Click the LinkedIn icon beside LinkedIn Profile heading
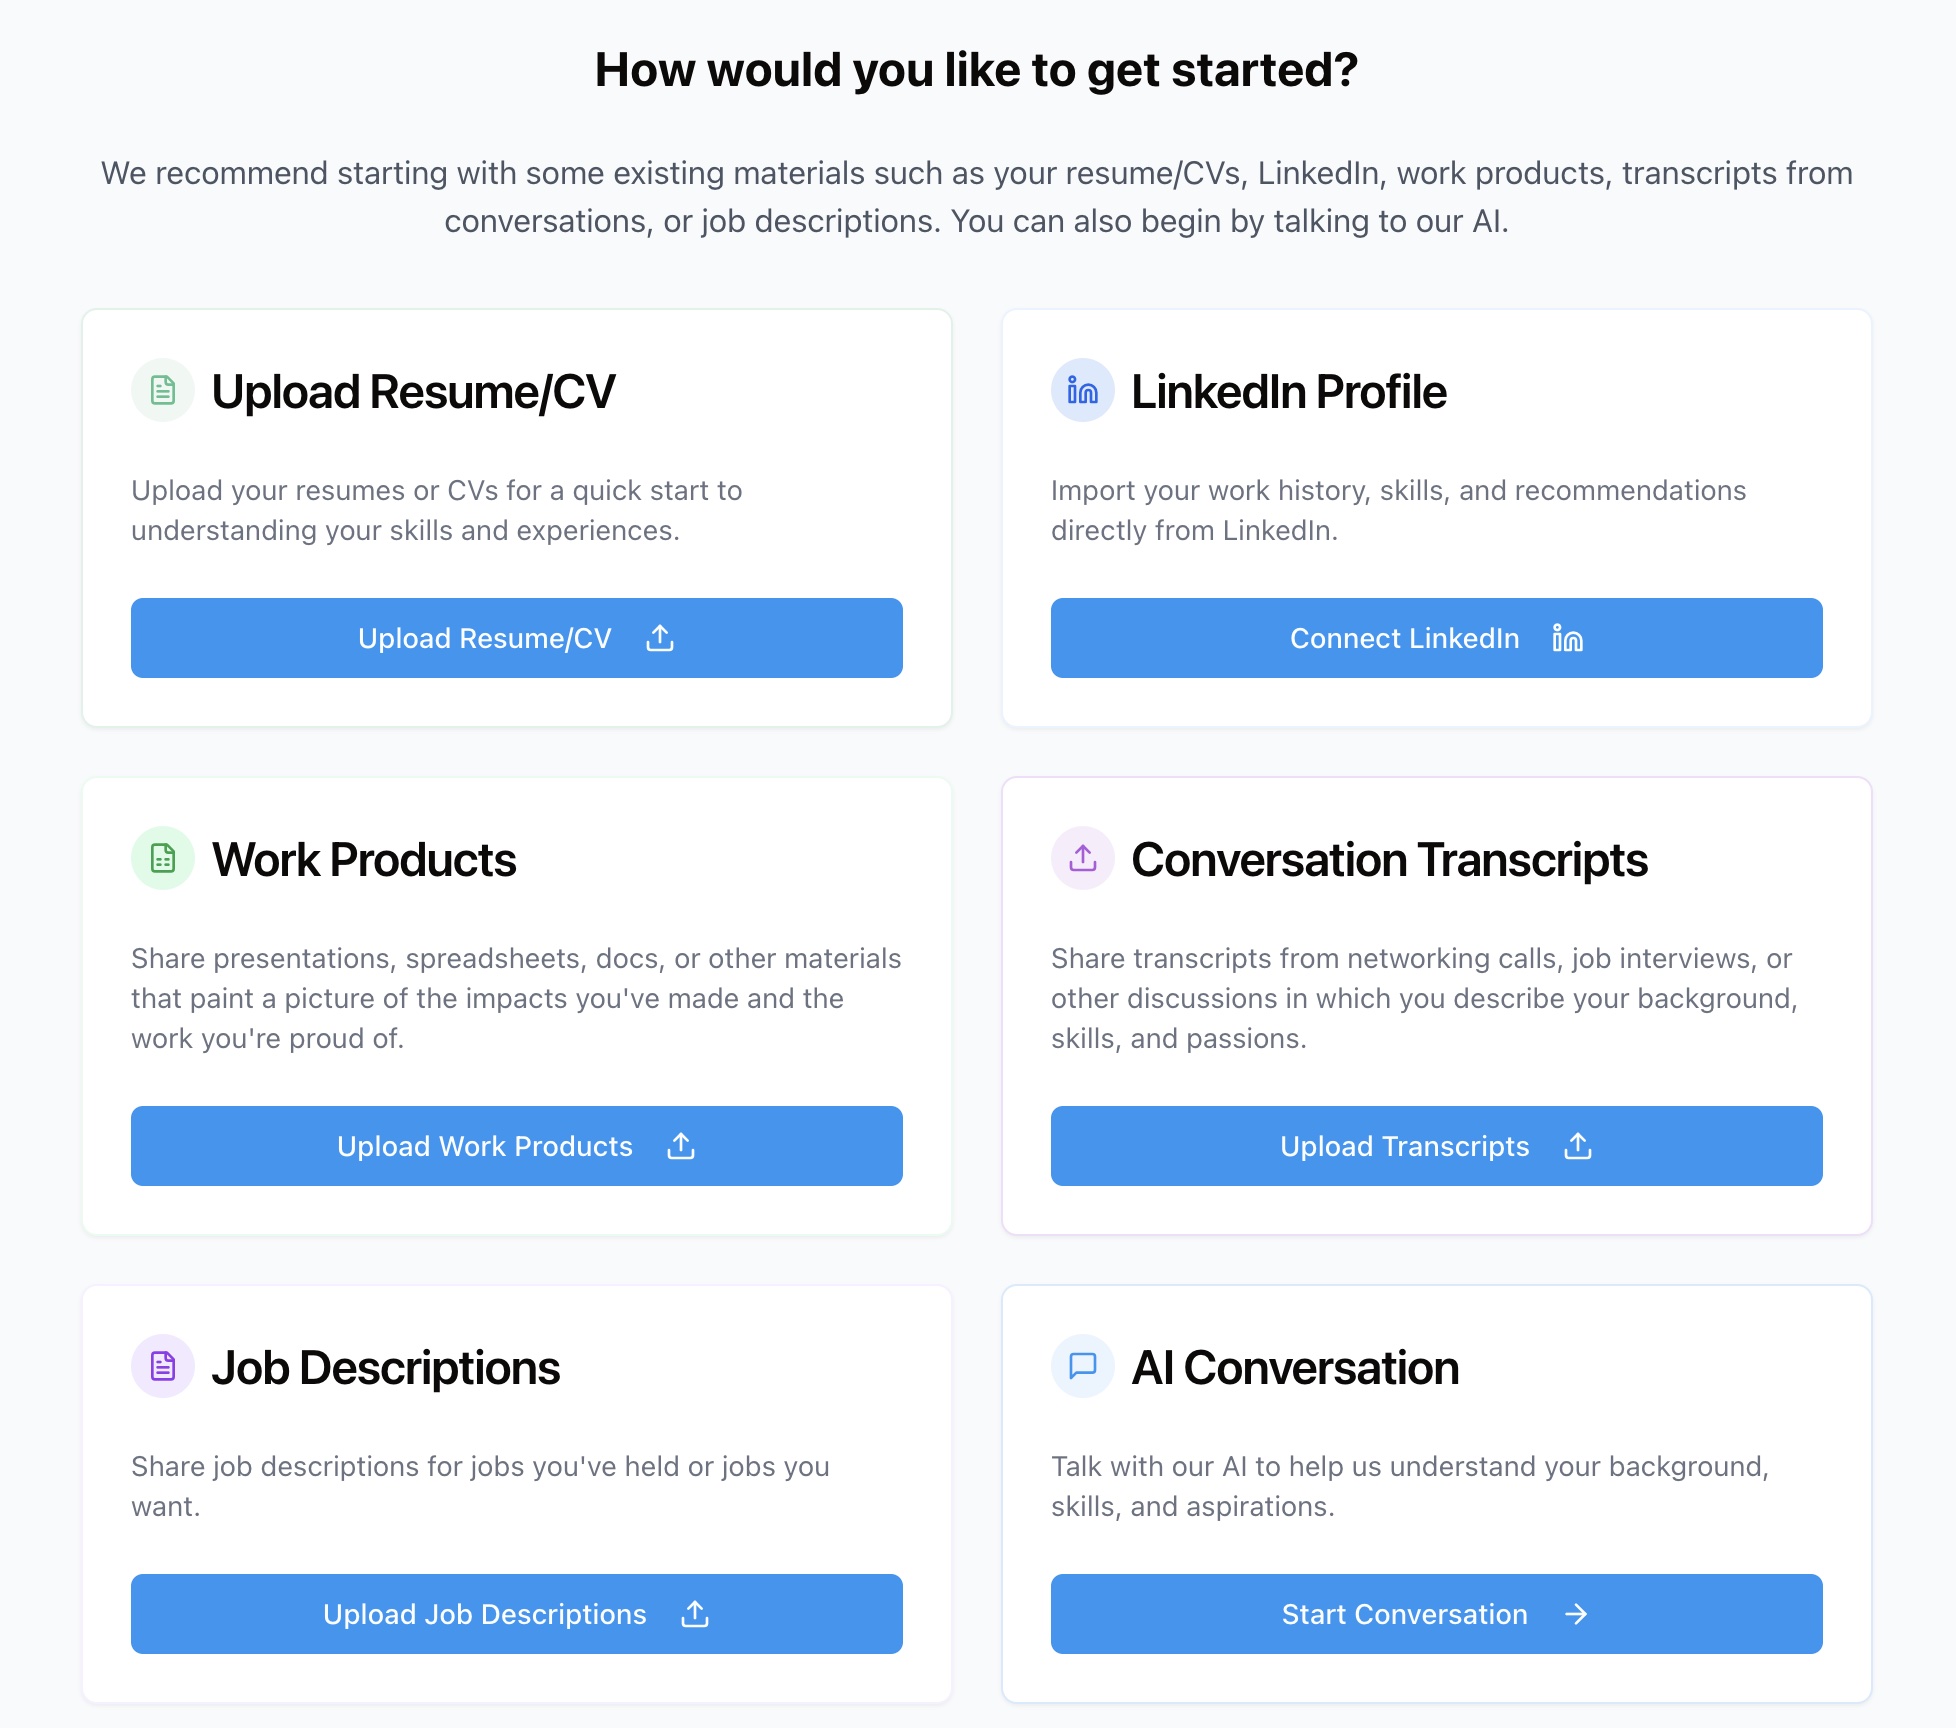Viewport: 1956px width, 1728px height. (x=1082, y=390)
